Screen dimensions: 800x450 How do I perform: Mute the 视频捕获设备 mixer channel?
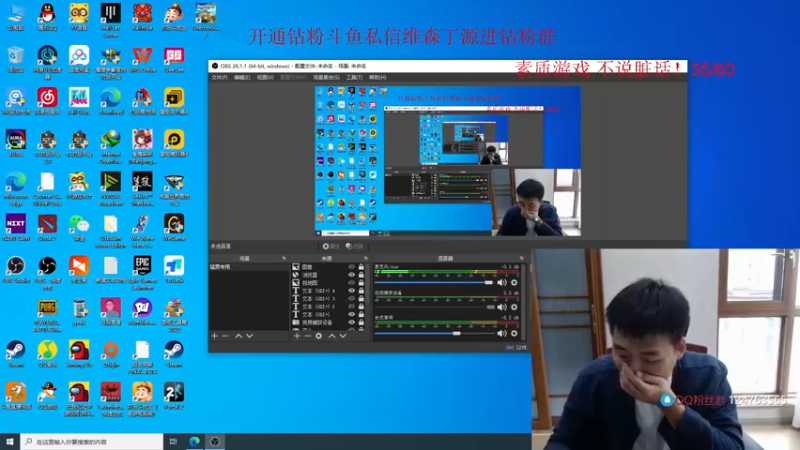click(x=502, y=307)
